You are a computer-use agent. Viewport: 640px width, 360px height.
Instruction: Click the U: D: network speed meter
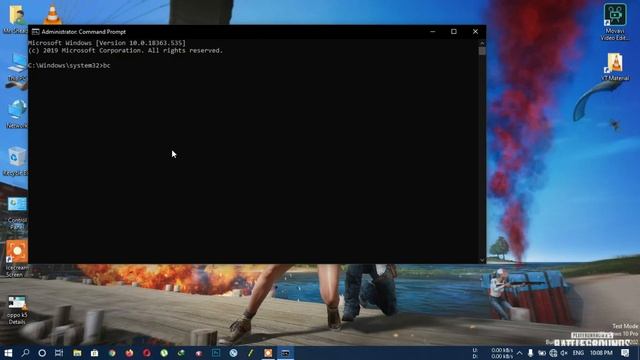(x=493, y=353)
